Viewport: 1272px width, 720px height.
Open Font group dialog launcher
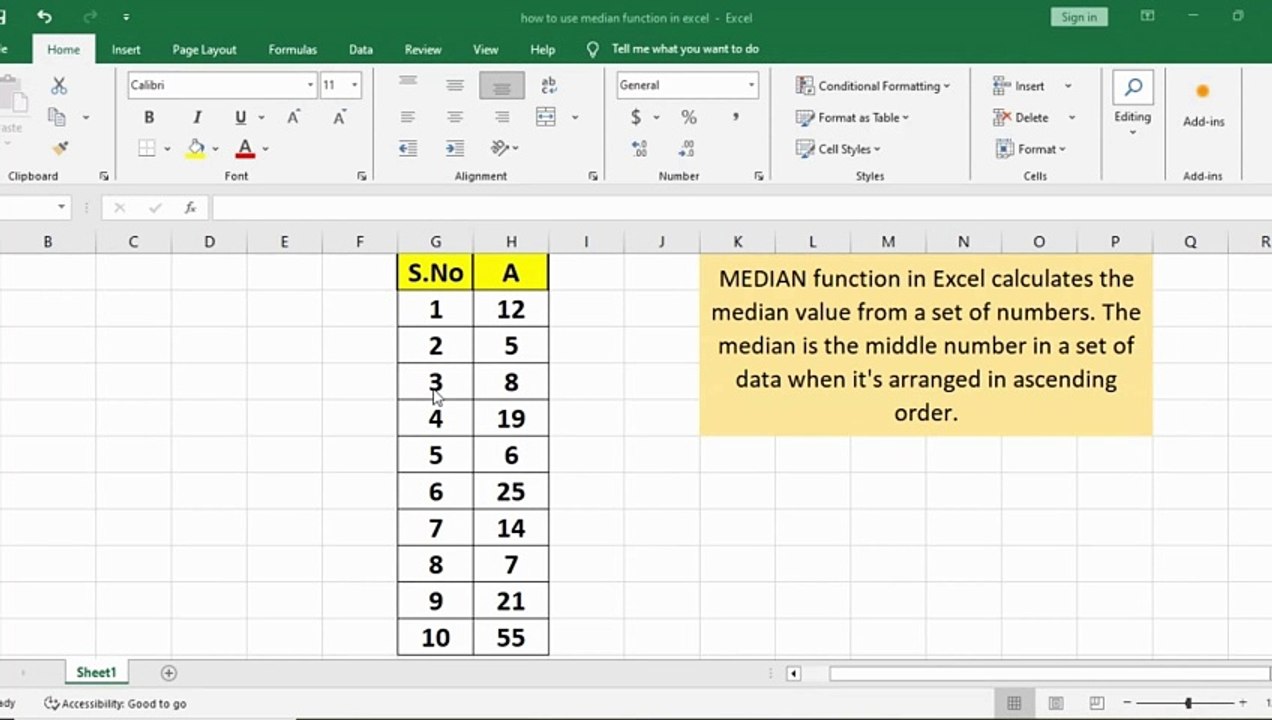tap(361, 176)
